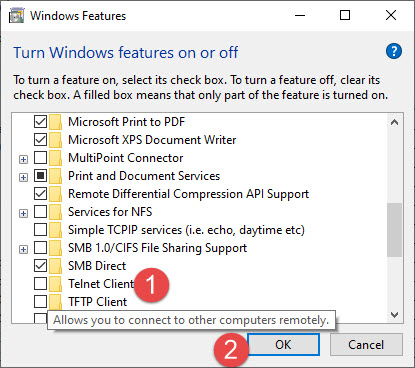Image resolution: width=415 pixels, height=368 pixels.
Task: Toggle the Print and Document Services checkbox
Action: (40, 176)
